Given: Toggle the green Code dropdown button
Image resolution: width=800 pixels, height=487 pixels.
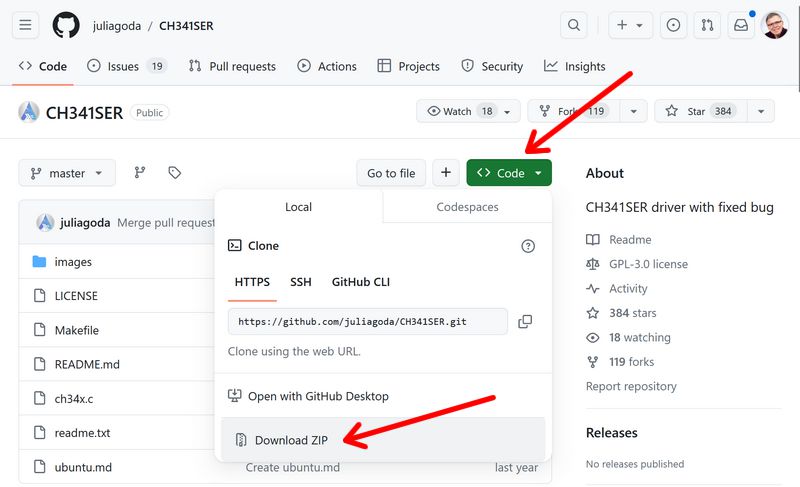Looking at the screenshot, I should click(x=509, y=173).
